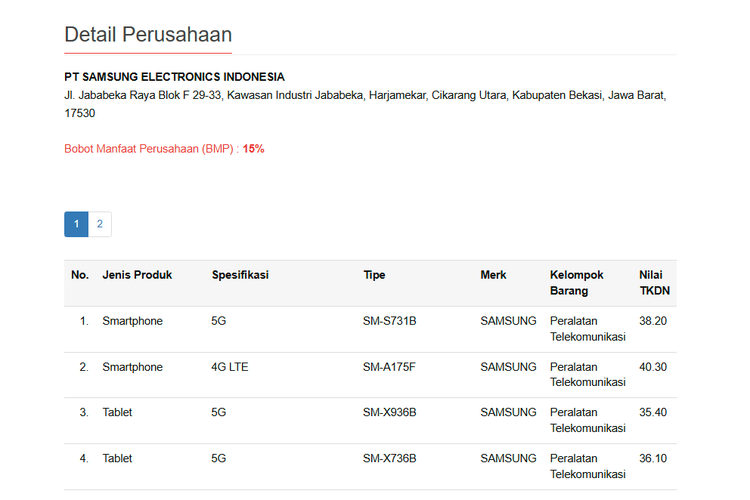Click TKDN value 36.10
Screen dimensions: 750x500
[653, 458]
